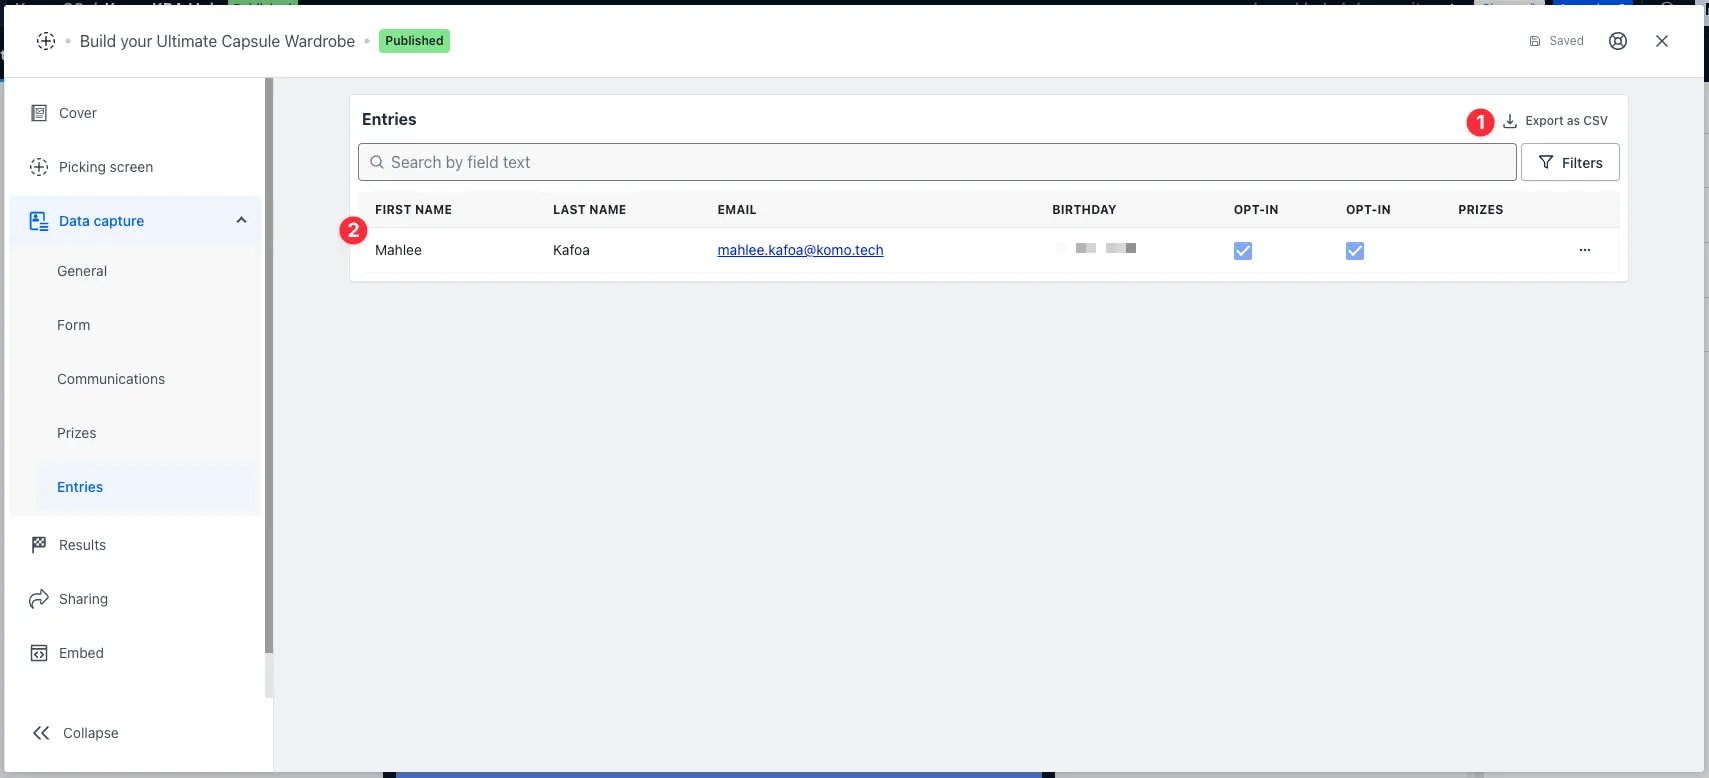Open the row actions ellipsis for Mahlee

[x=1585, y=250]
